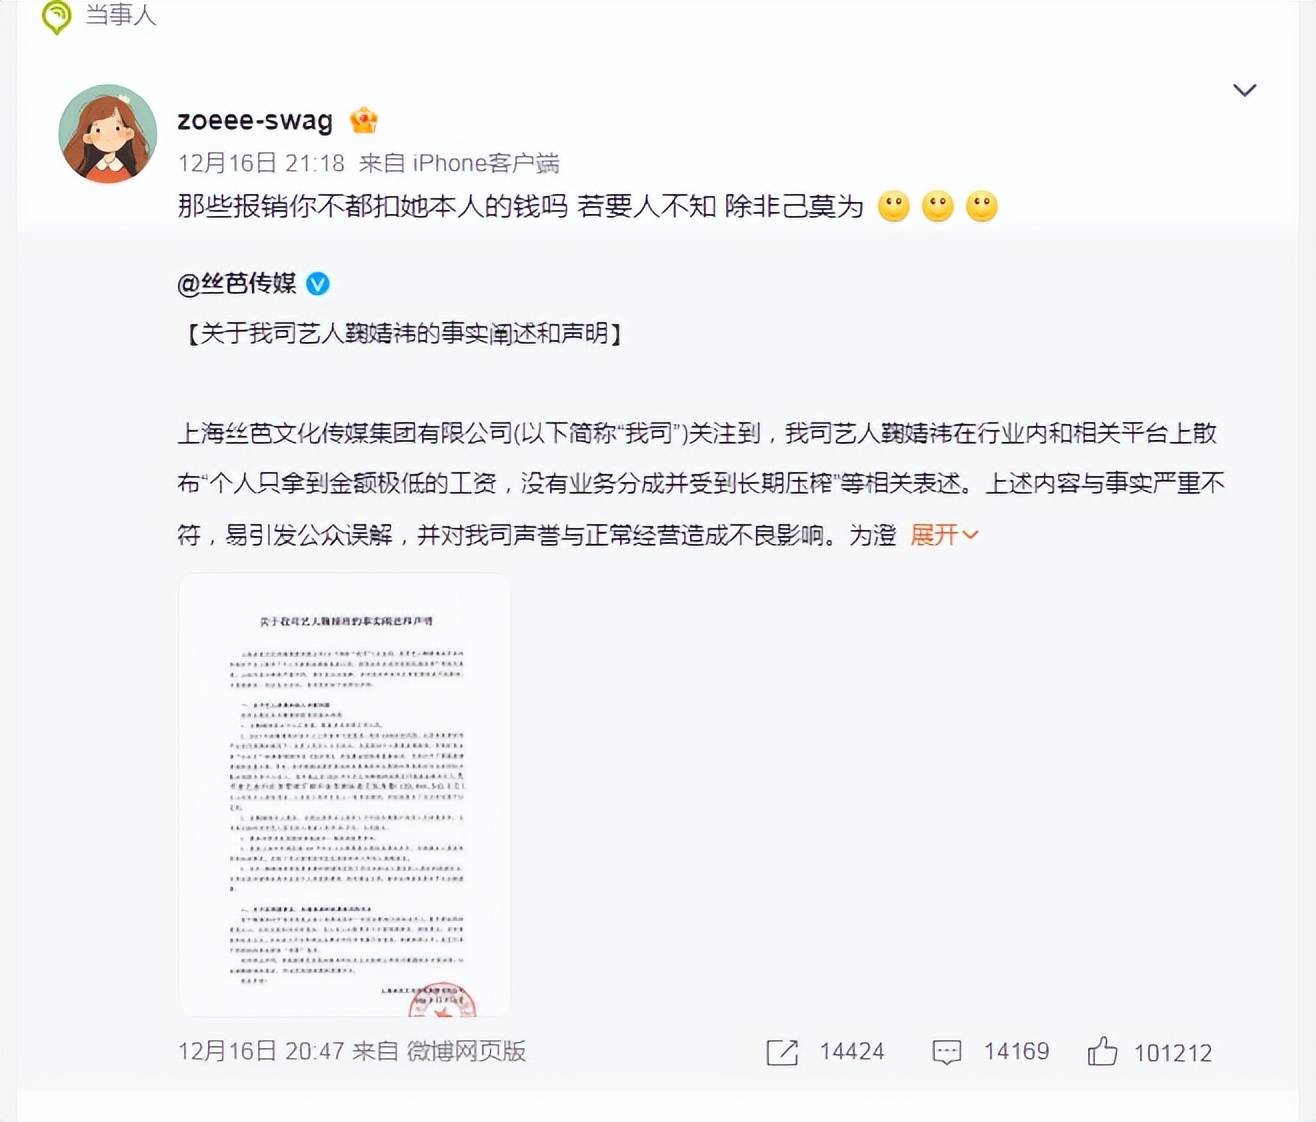Click the comment bubble icon
Viewport: 1316px width, 1122px height.
coord(947,1052)
